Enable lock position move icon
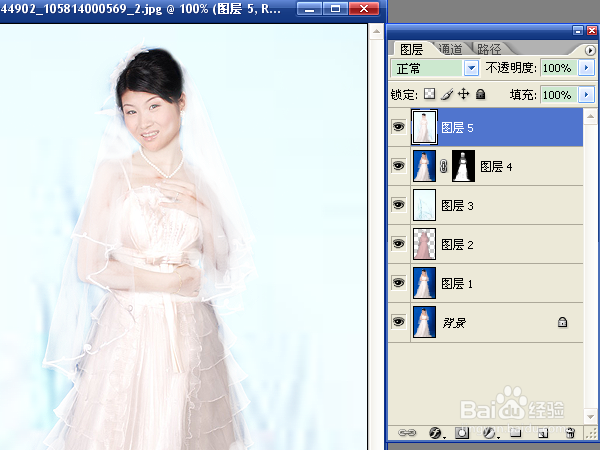 463,94
